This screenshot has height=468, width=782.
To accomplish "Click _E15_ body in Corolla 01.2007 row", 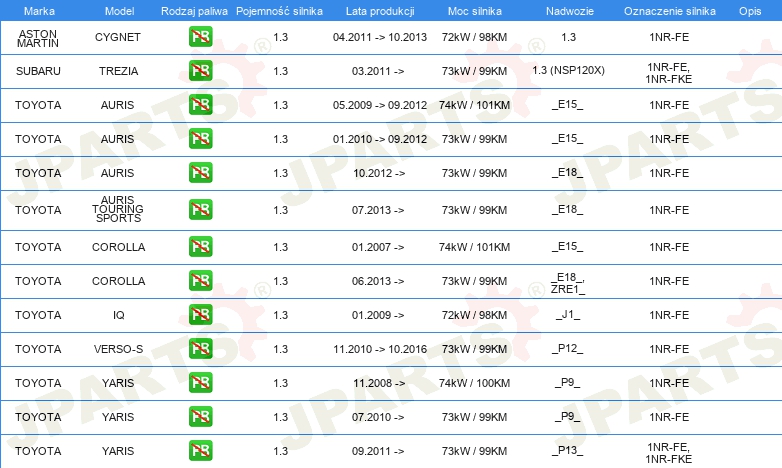I will click(568, 246).
